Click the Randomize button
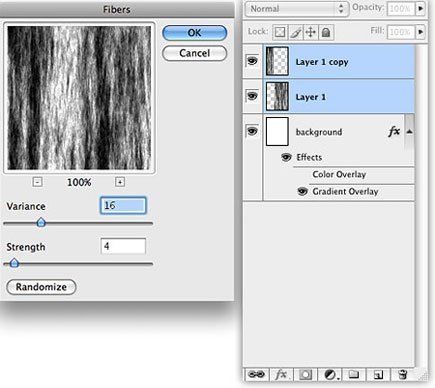 point(41,287)
